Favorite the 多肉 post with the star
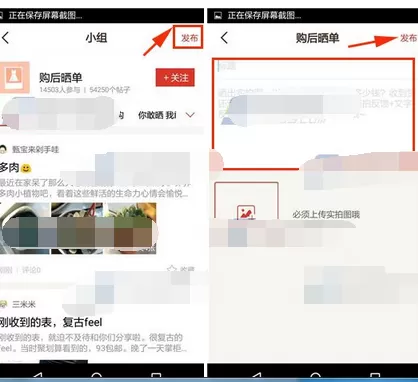Screen dimensions: 418x382 click(172, 269)
